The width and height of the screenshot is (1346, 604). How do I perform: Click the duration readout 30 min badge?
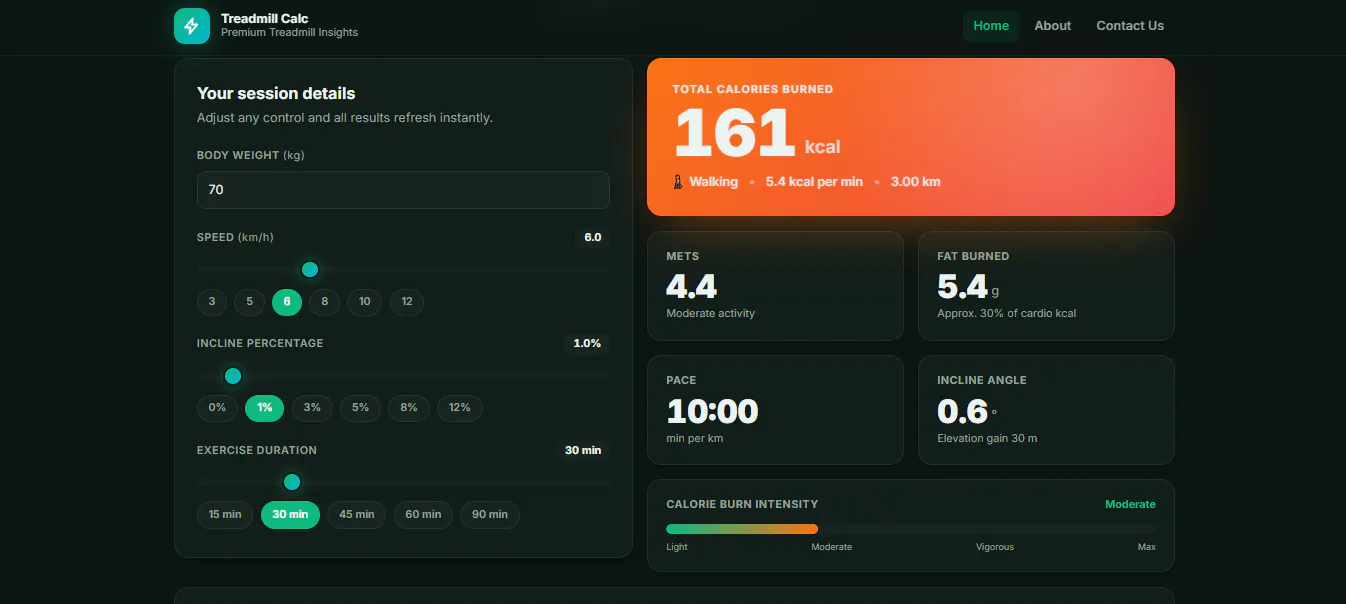pyautogui.click(x=583, y=450)
